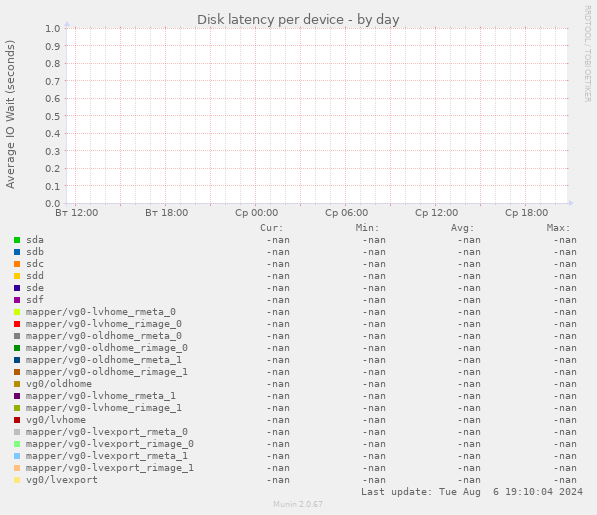Click the dark red vg0/lvhome legend swatch
The image size is (597, 515).
pos(17,420)
